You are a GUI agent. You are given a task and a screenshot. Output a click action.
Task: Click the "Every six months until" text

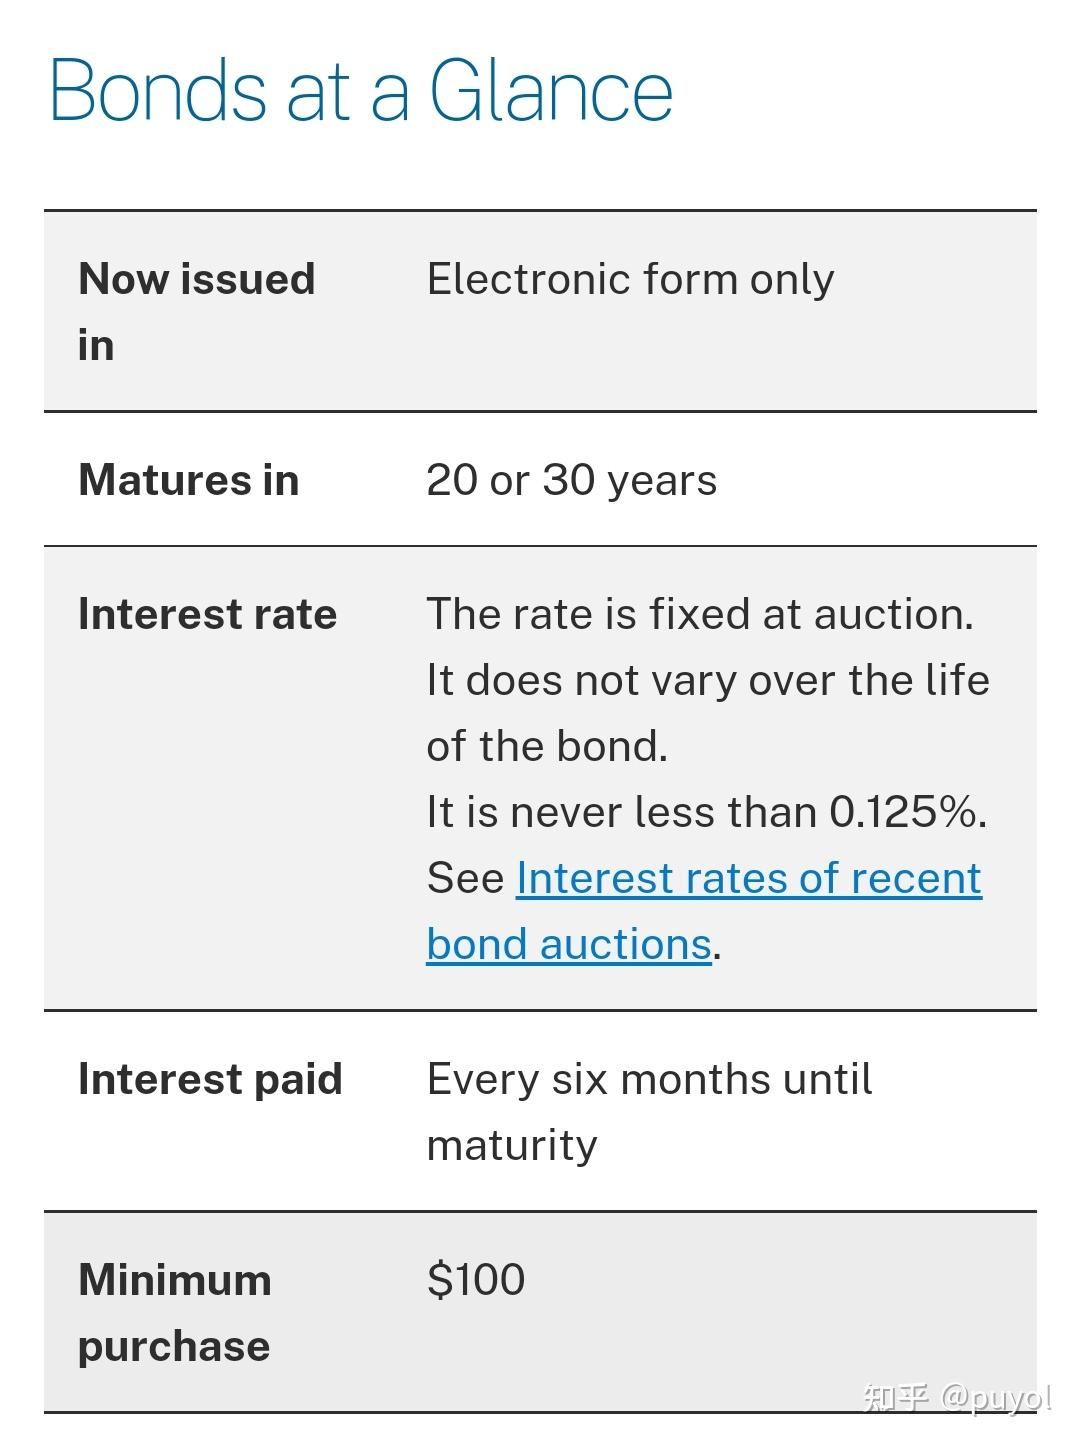pos(649,1079)
